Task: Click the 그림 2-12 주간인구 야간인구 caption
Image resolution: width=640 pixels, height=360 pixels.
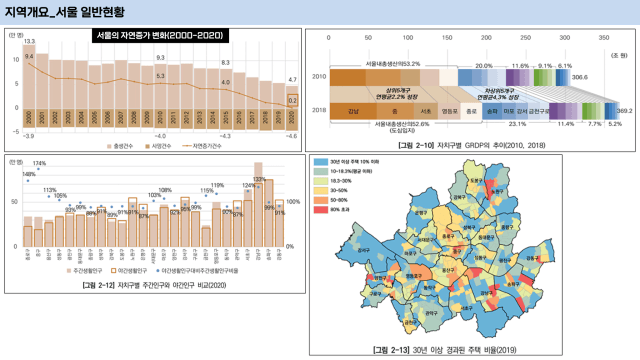Action: pyautogui.click(x=154, y=285)
